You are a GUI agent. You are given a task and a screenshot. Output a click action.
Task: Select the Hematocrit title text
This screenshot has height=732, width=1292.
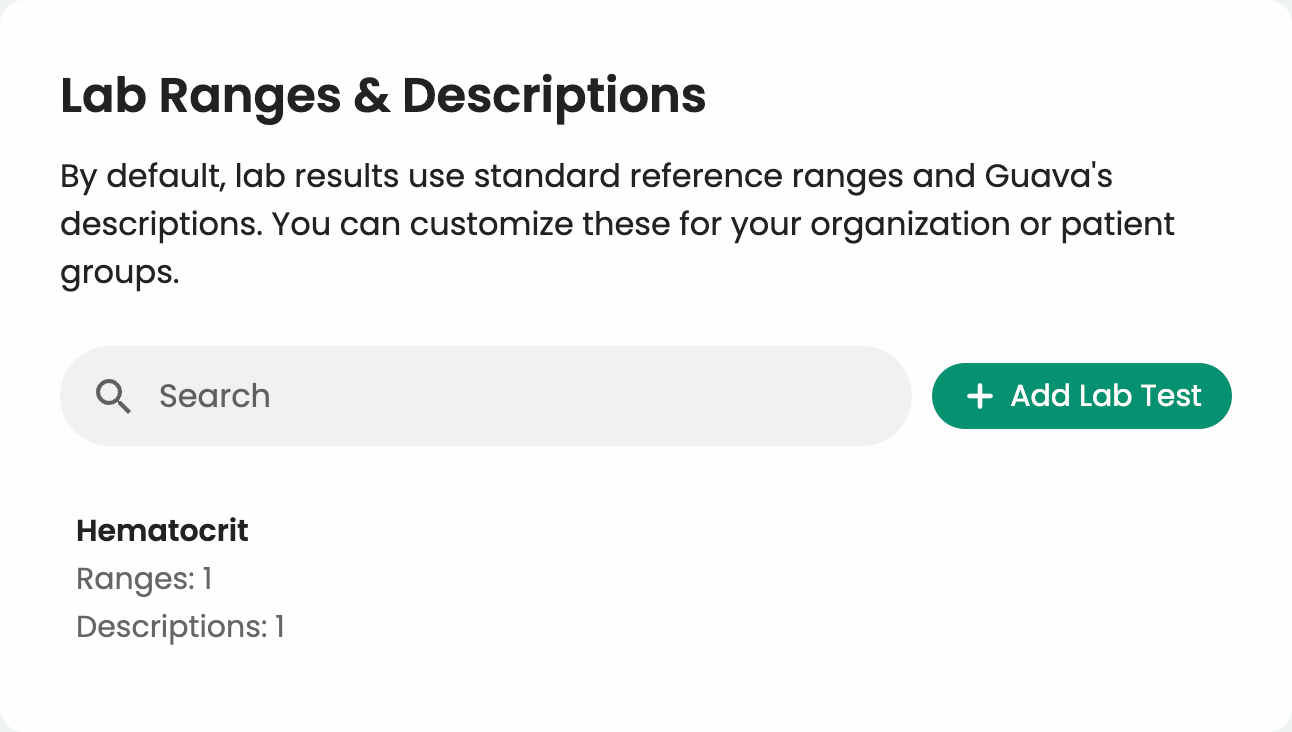162,530
